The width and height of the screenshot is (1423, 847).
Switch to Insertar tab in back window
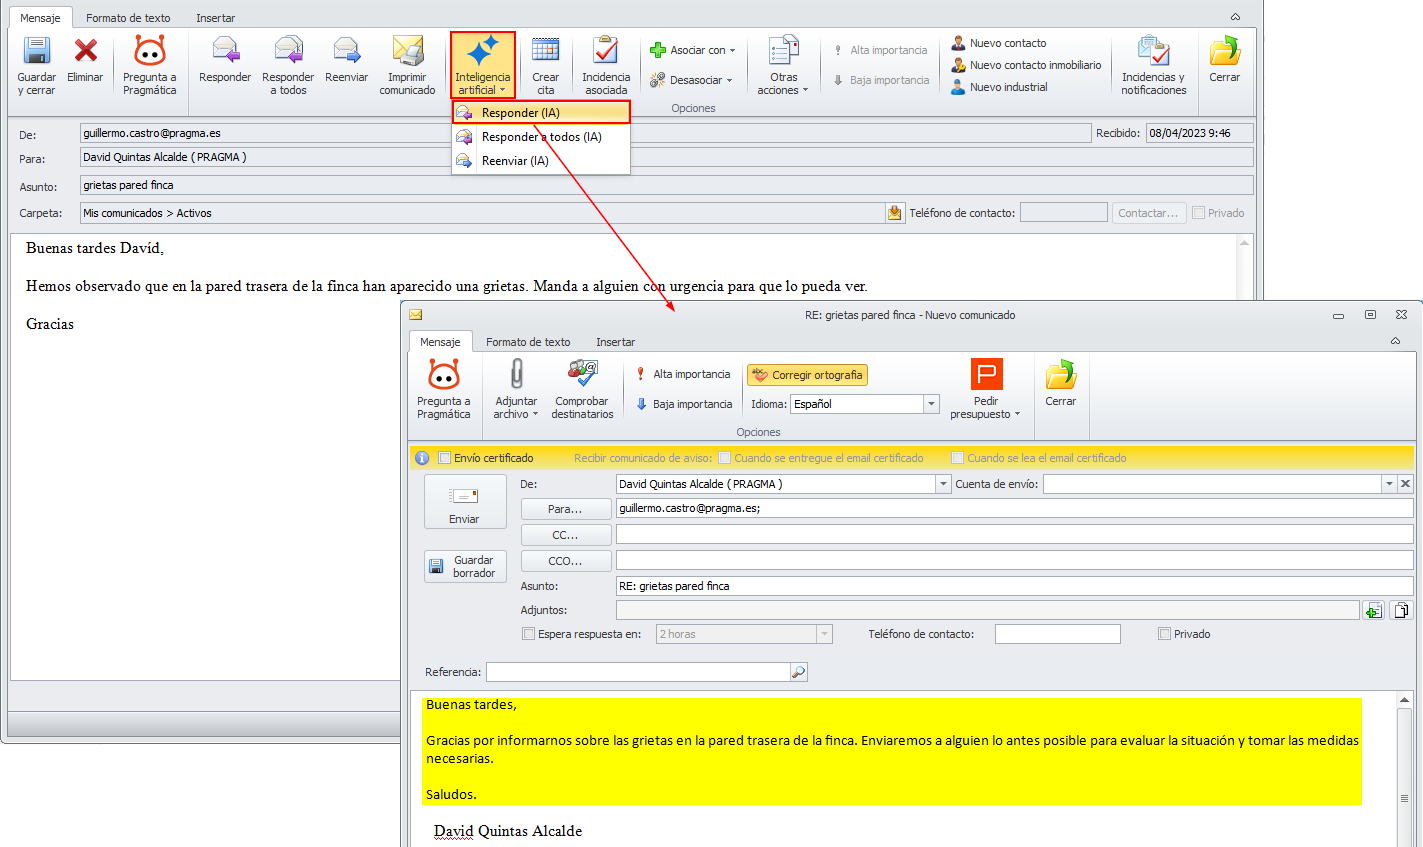coord(216,18)
